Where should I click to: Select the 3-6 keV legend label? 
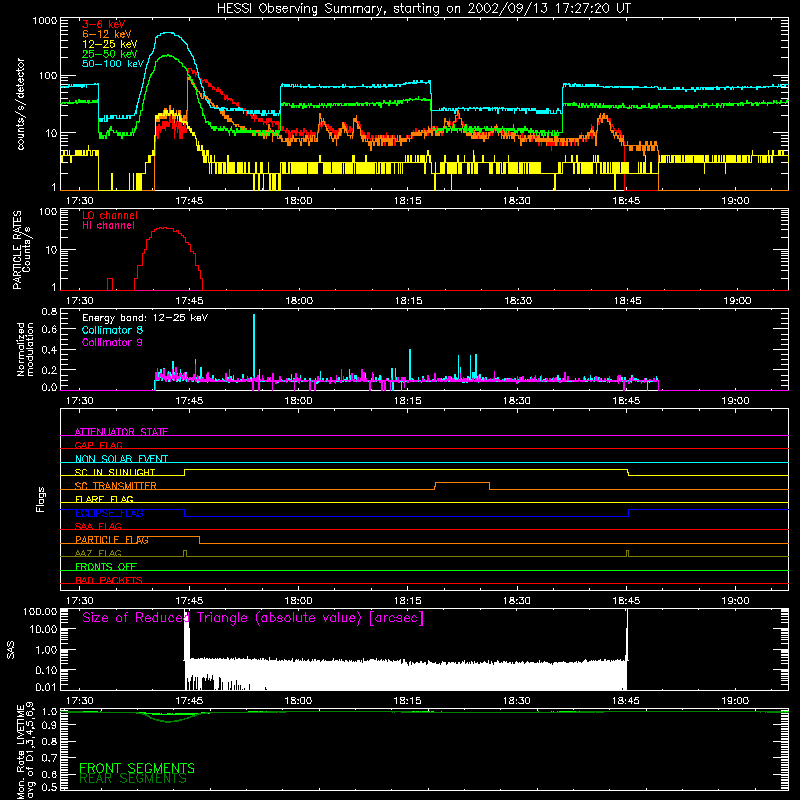[104, 24]
